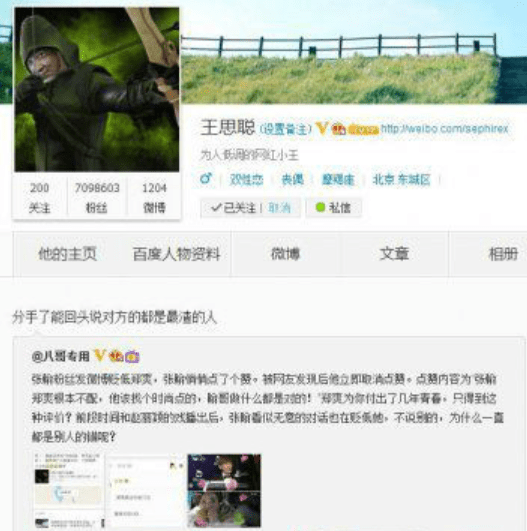
Task: Click 取消 to unfollow the user
Action: pos(279,208)
